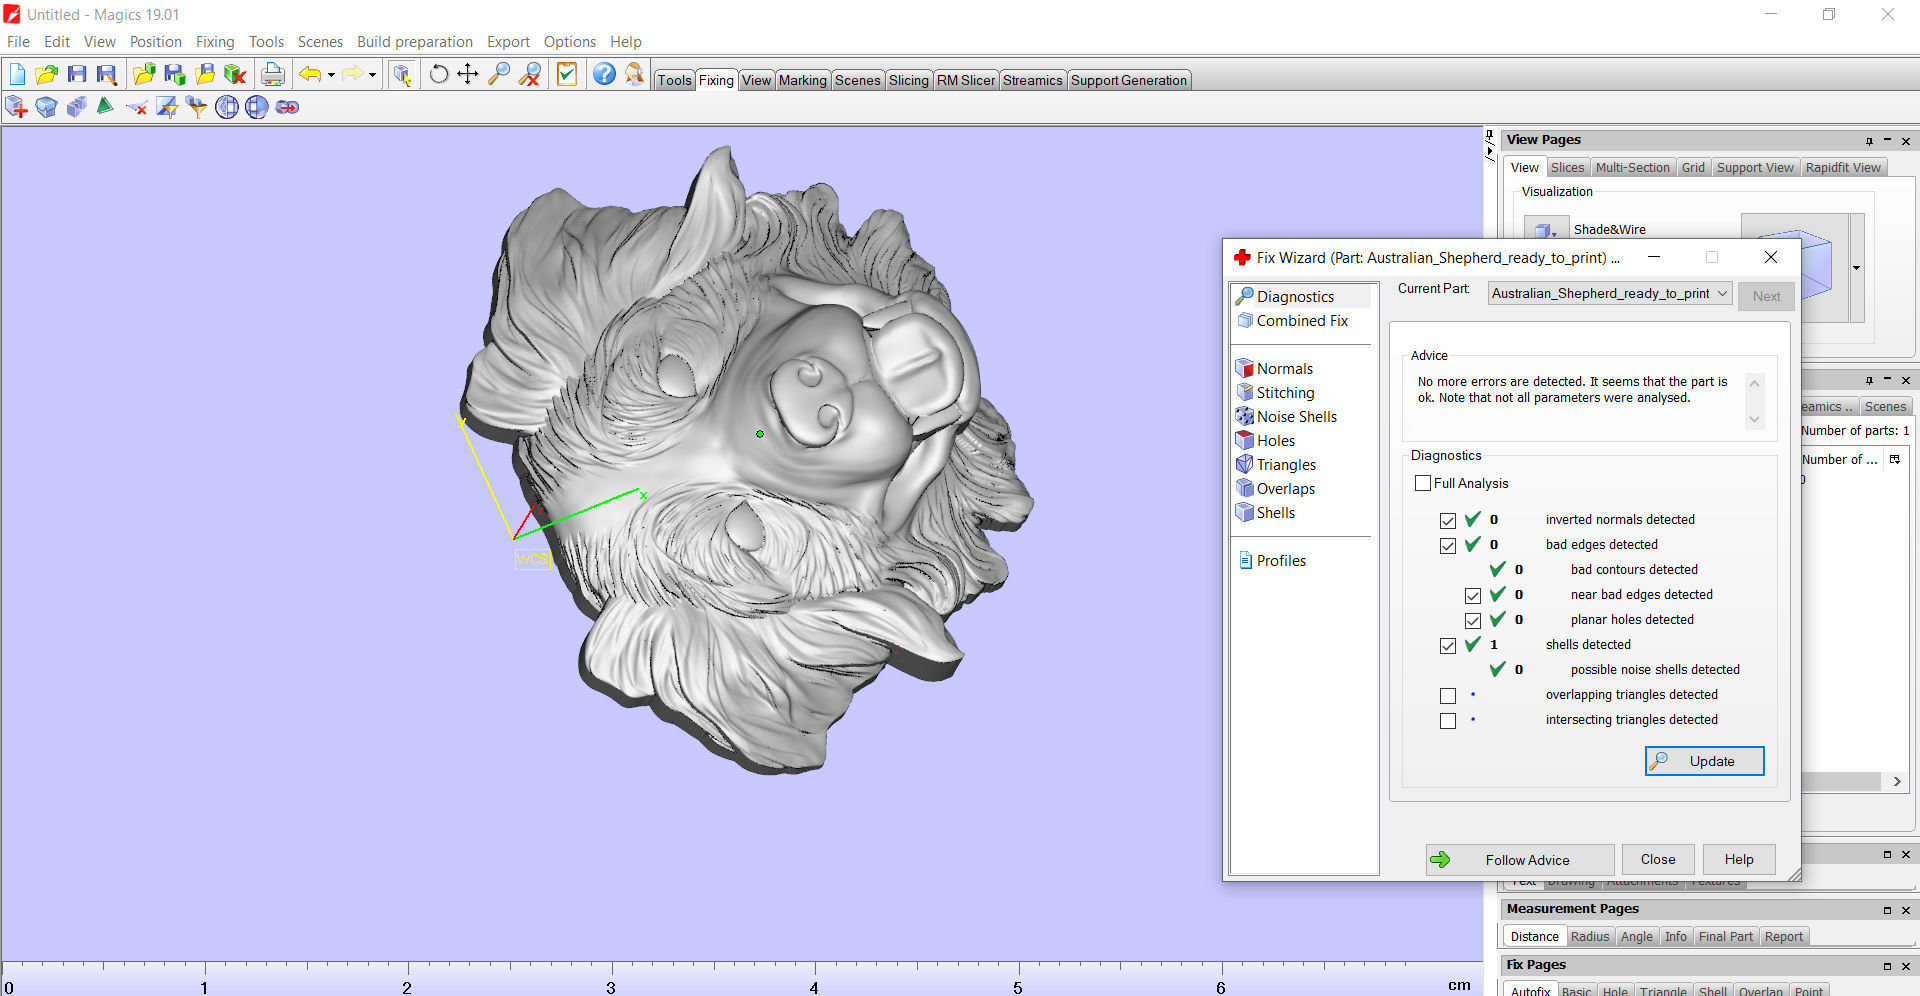Activate the Pan view cross-arrows tool
Screen dimensions: 1920x996
pyautogui.click(x=468, y=74)
